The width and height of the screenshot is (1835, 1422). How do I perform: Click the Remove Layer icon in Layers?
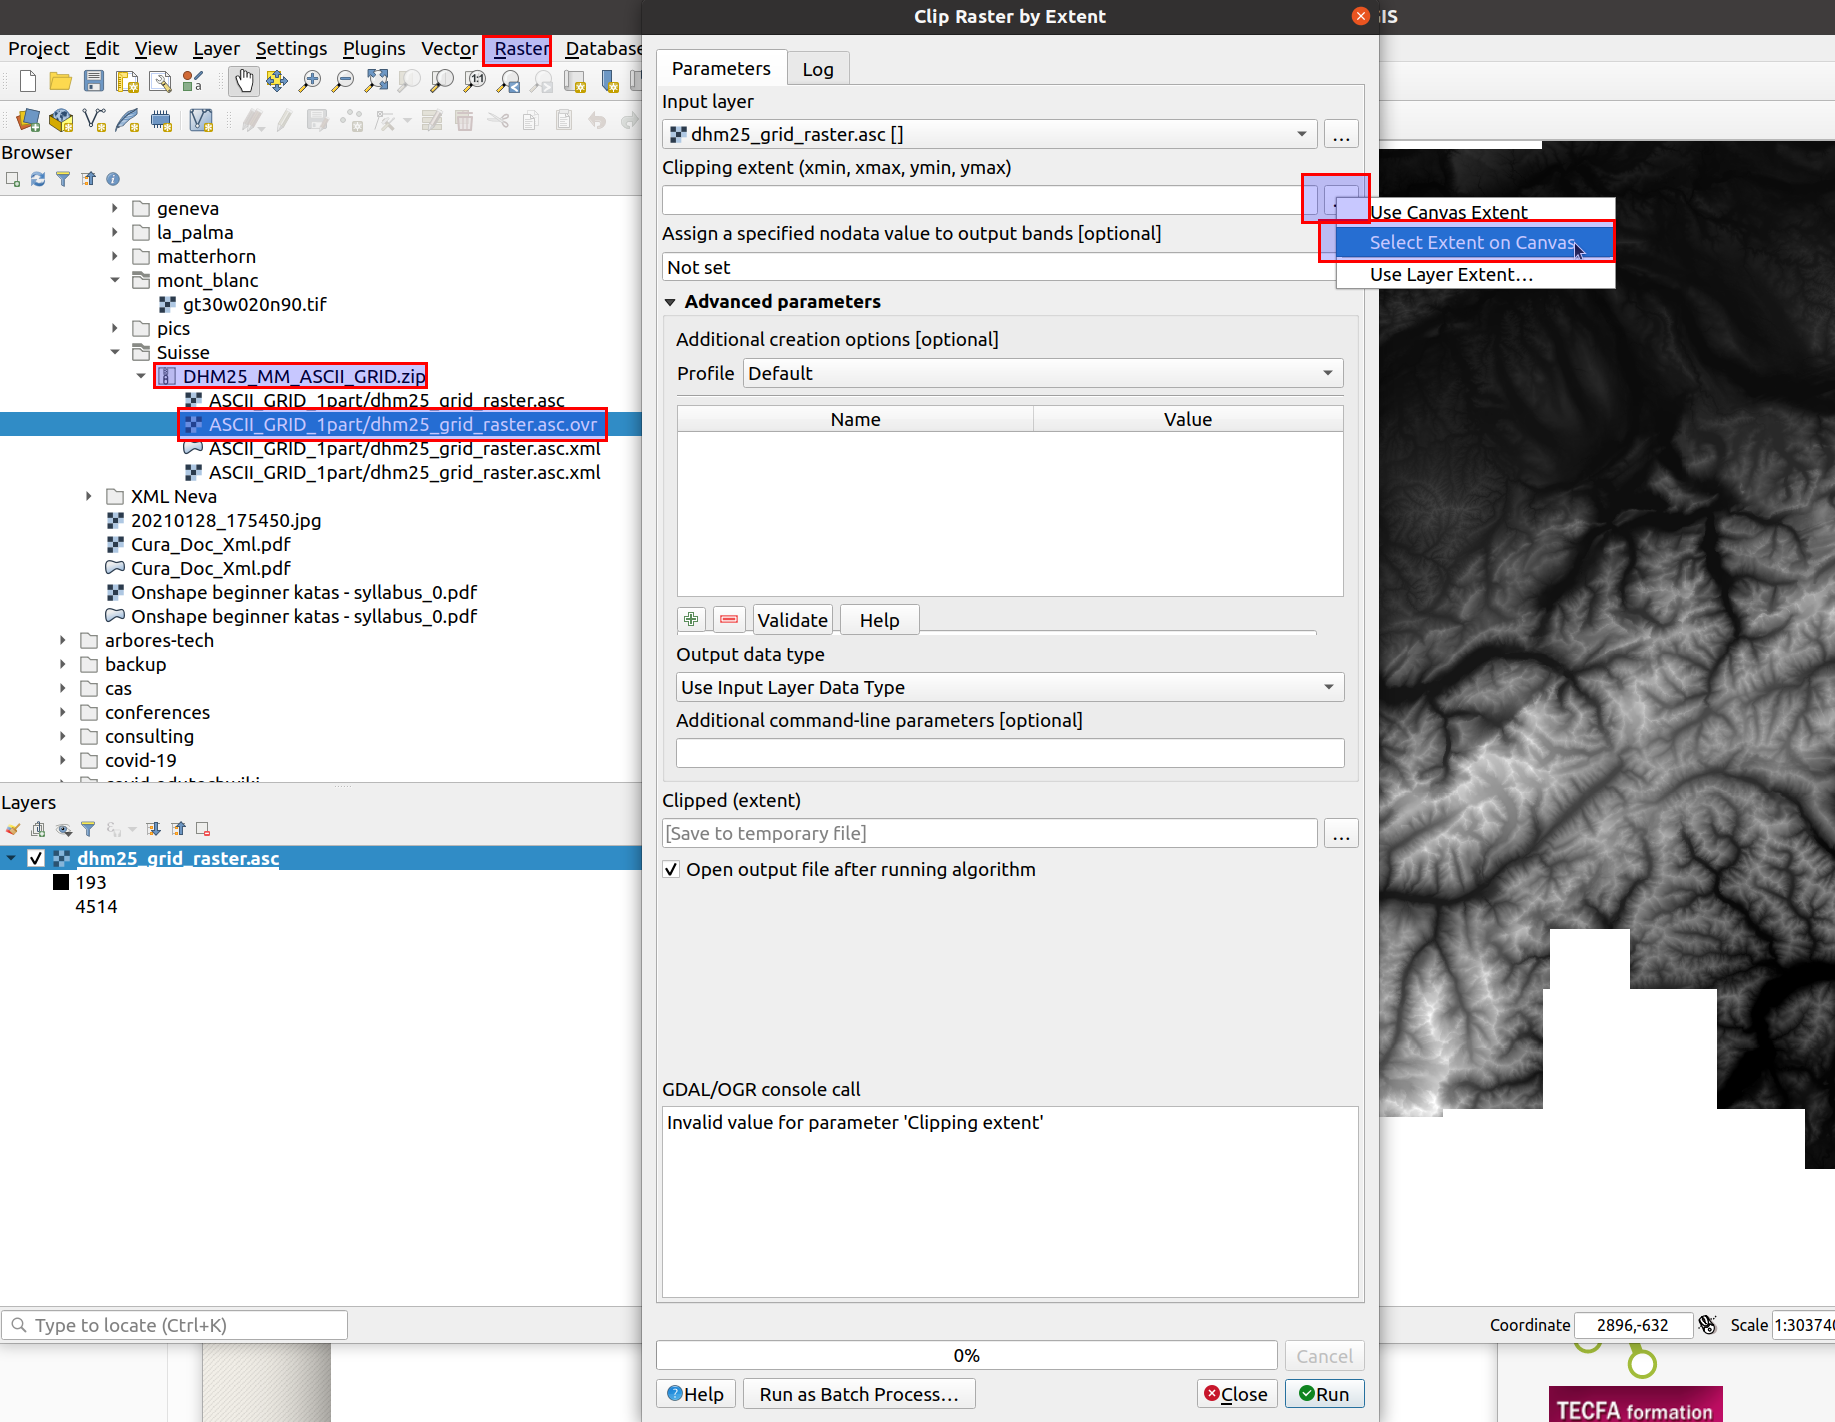click(203, 829)
